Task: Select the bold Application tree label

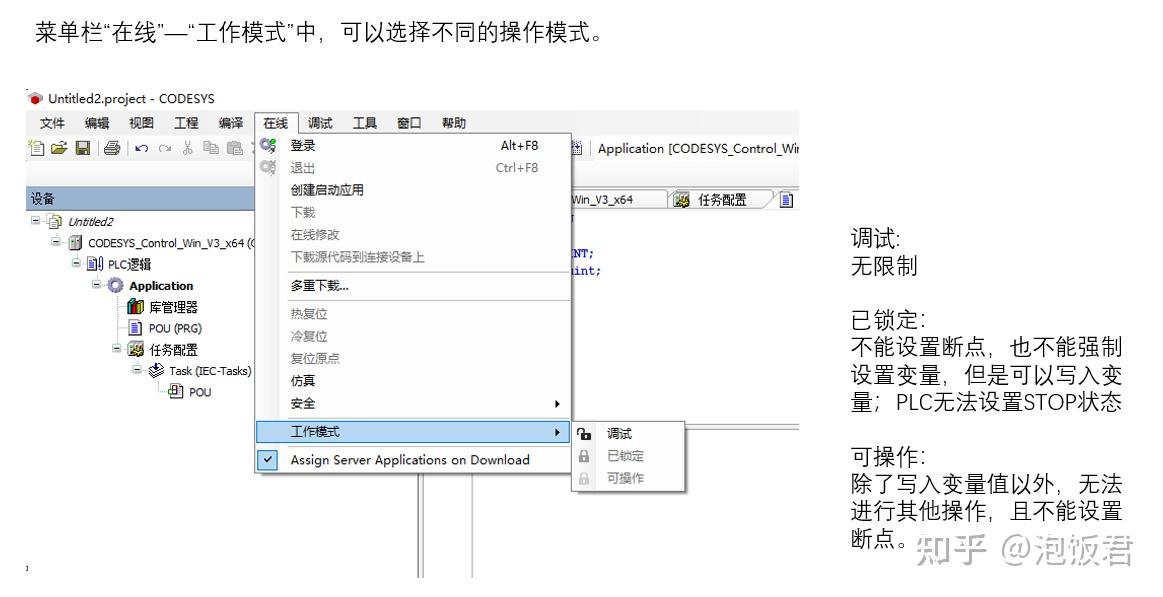Action: [161, 286]
